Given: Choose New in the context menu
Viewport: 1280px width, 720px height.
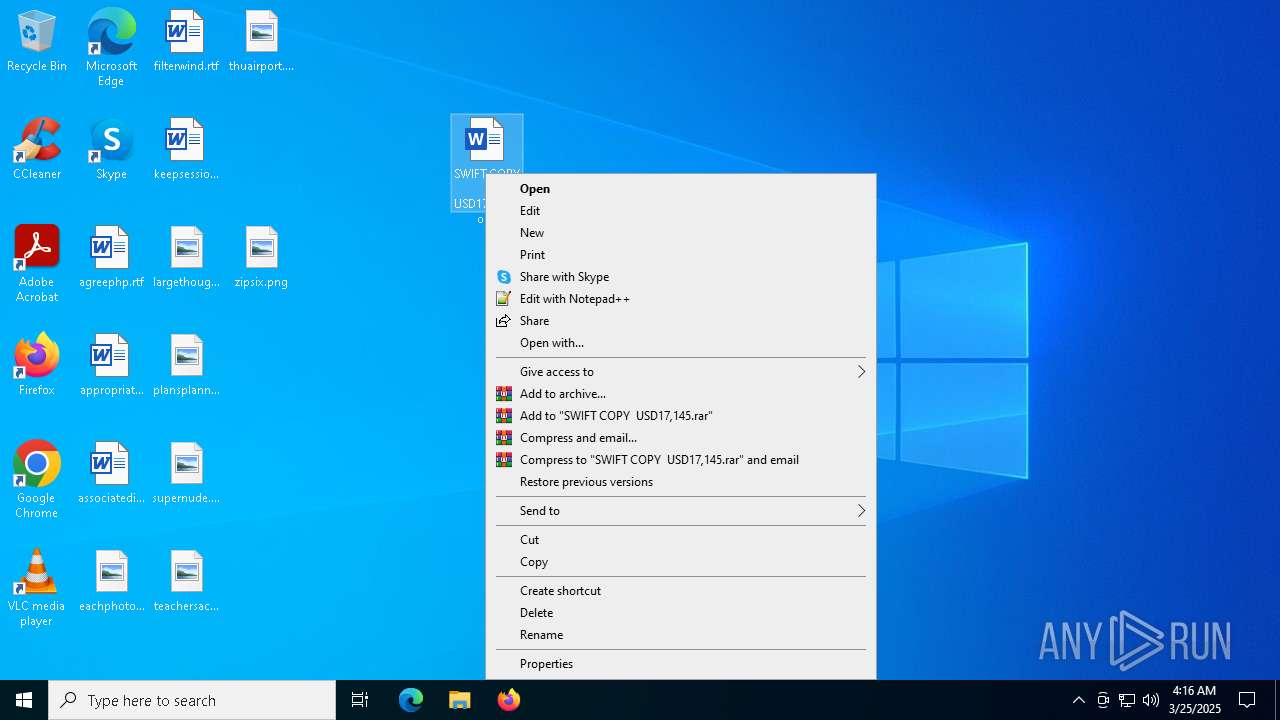Looking at the screenshot, I should [681, 233].
